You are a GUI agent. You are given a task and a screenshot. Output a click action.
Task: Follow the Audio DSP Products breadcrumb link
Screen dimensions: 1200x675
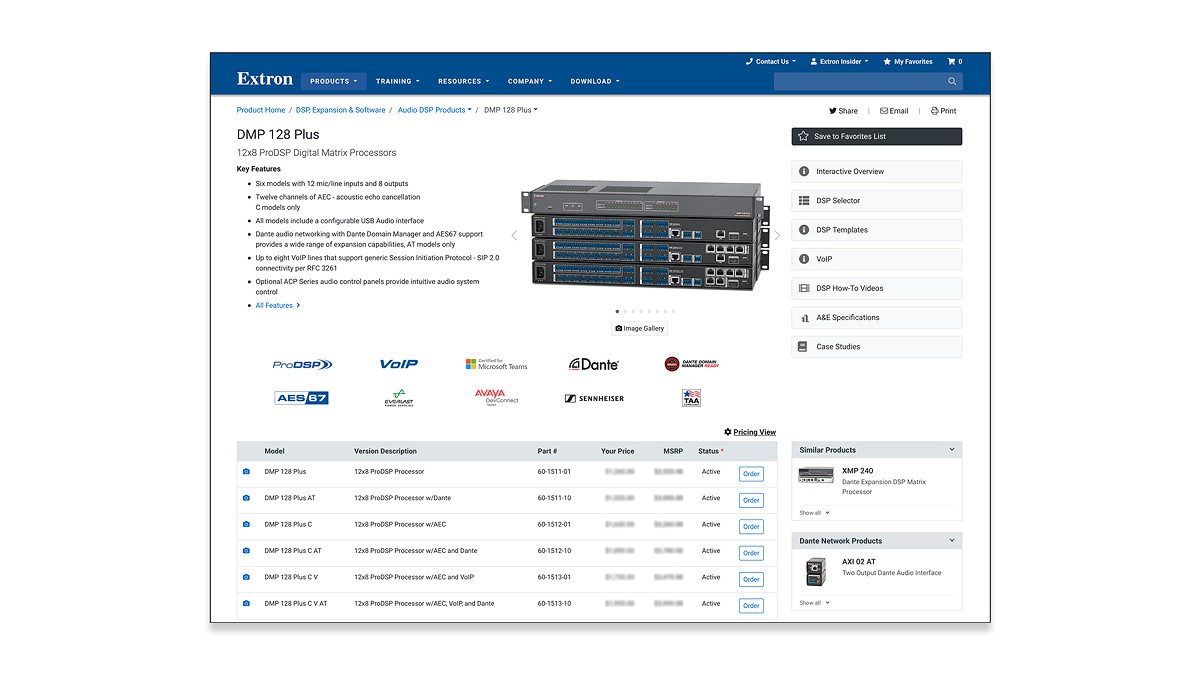434,110
